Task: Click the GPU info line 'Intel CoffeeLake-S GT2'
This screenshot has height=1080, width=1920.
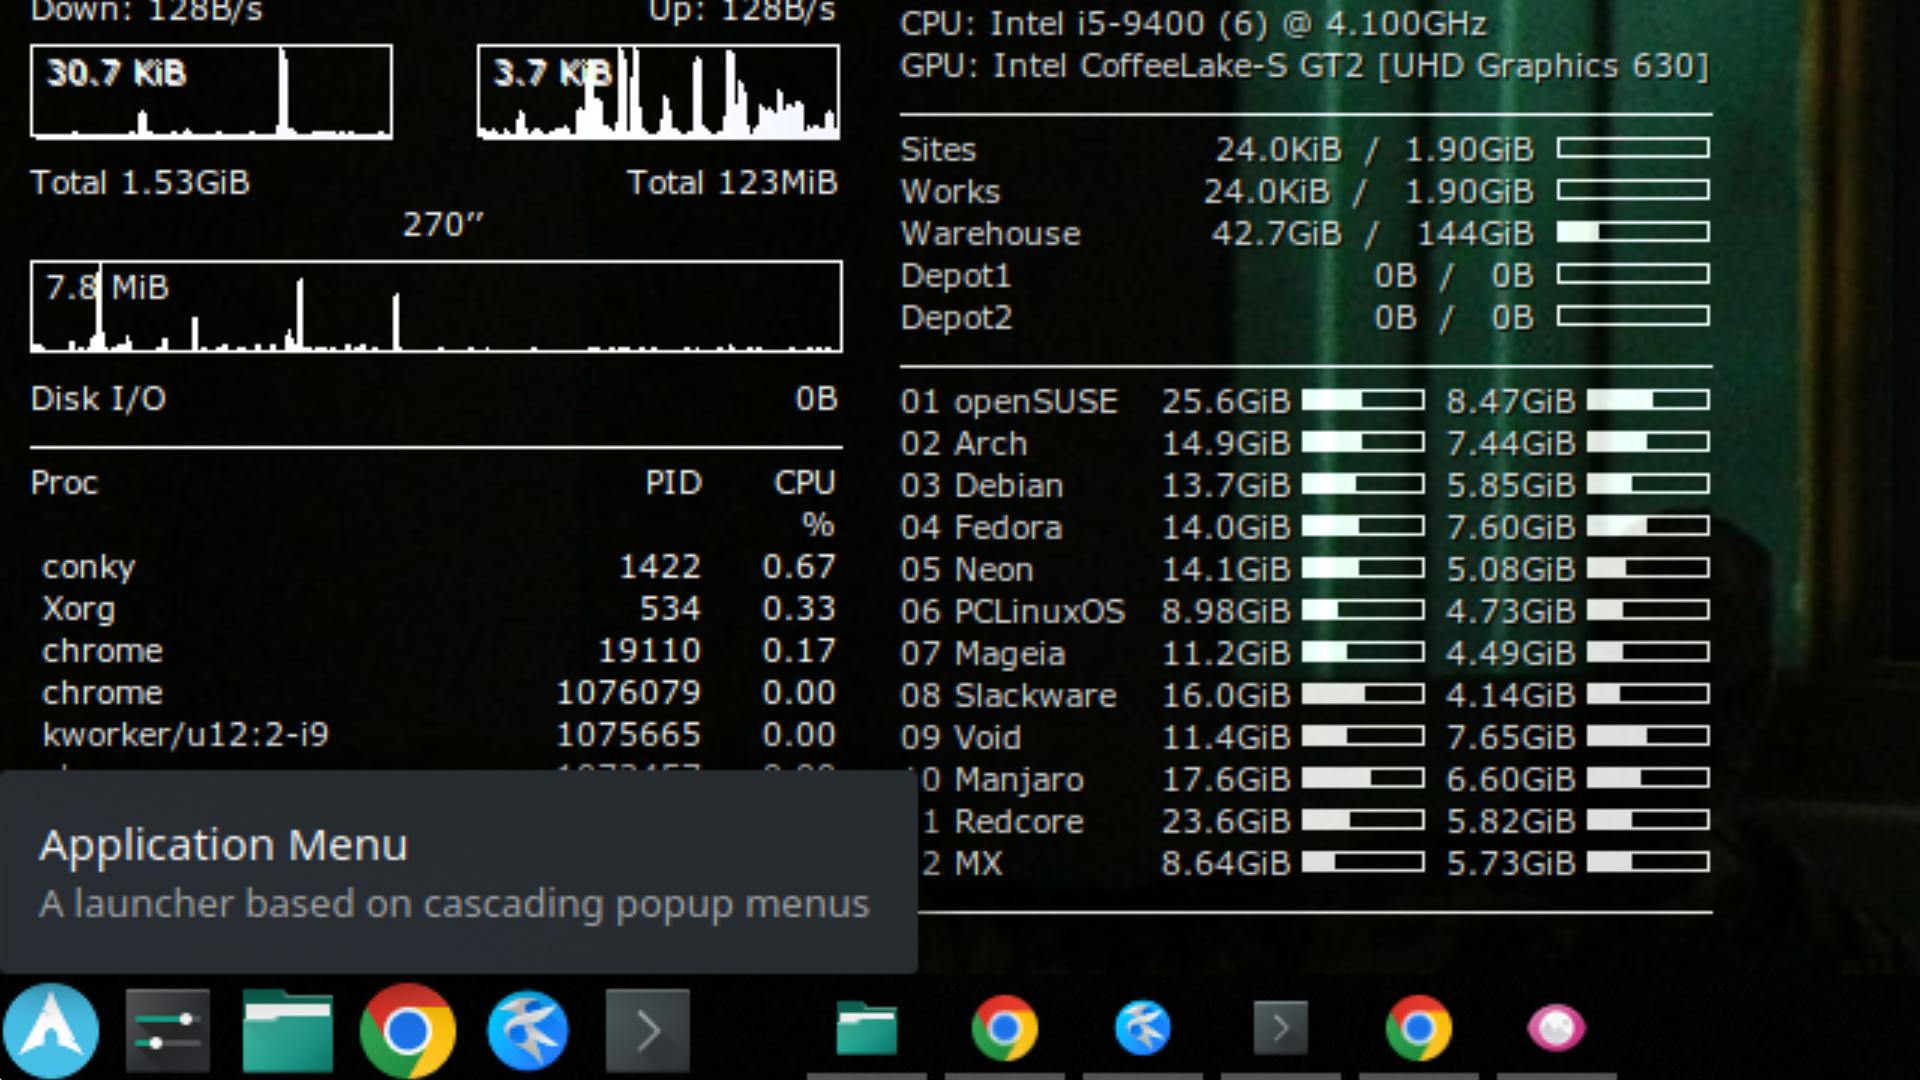Action: pyautogui.click(x=1177, y=66)
